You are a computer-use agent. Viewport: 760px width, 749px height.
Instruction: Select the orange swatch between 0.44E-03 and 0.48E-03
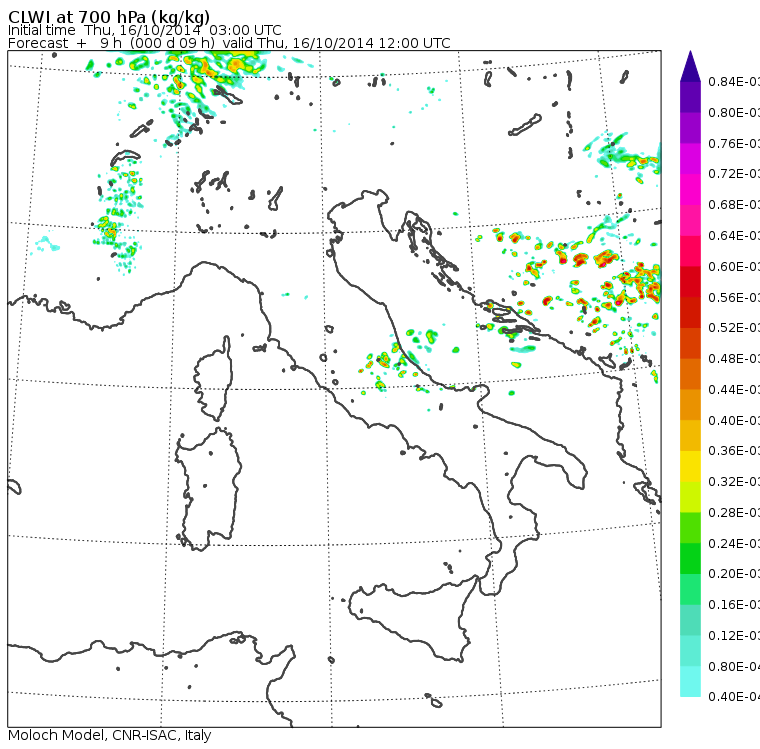coord(690,374)
